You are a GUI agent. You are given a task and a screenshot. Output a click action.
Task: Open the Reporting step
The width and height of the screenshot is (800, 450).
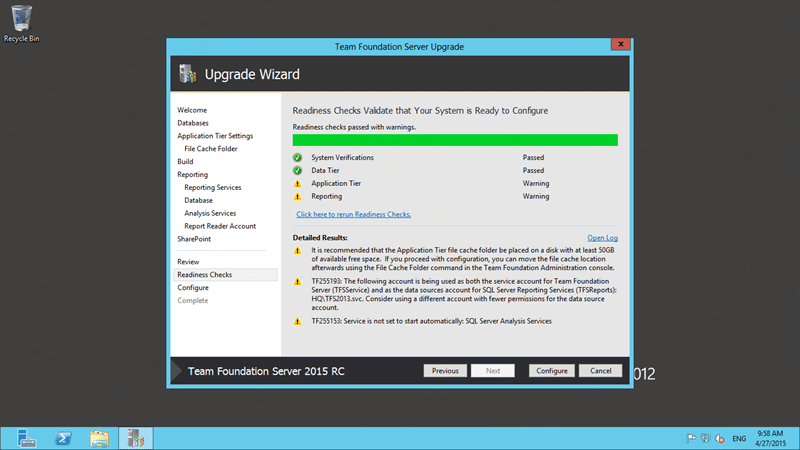(192, 174)
